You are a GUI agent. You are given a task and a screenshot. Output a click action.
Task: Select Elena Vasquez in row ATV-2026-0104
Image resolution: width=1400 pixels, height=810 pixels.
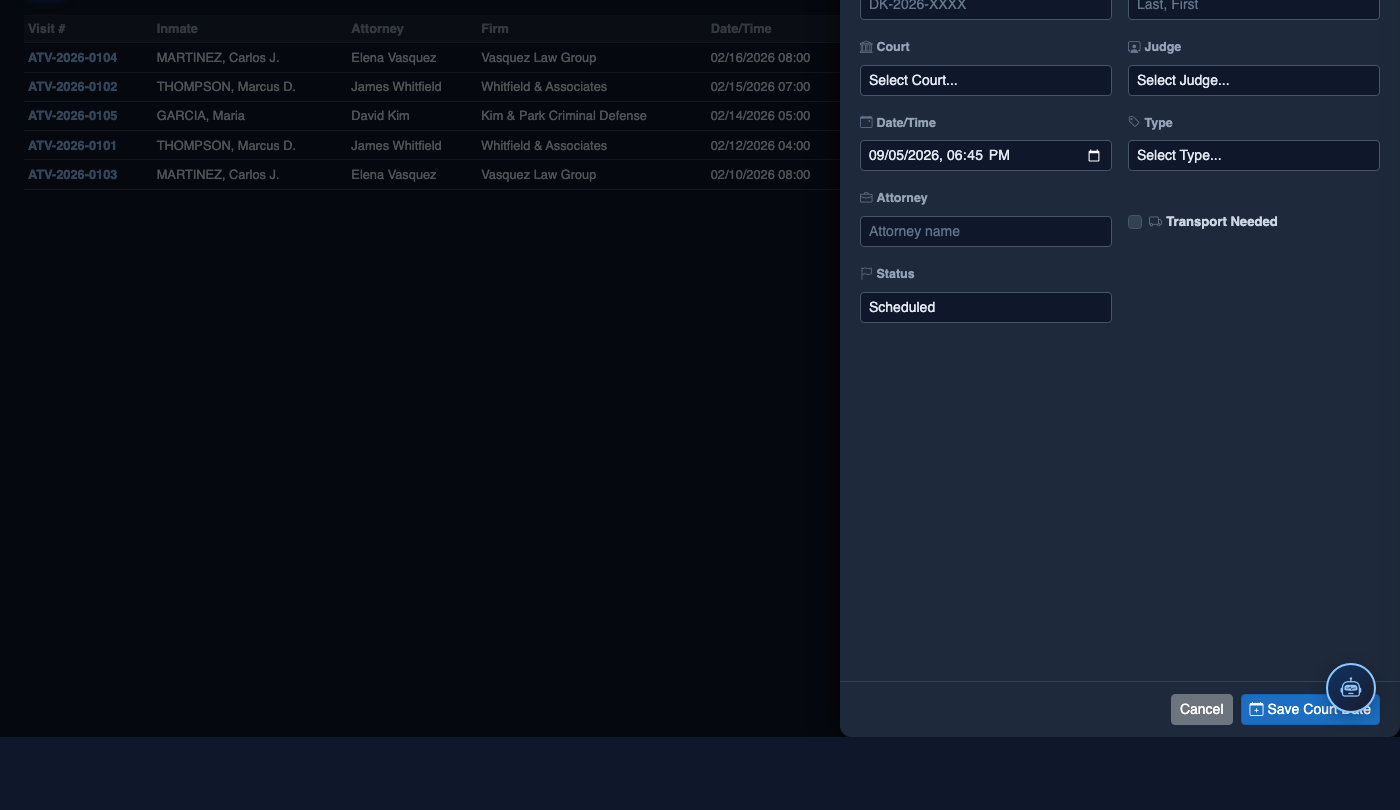pyautogui.click(x=394, y=58)
